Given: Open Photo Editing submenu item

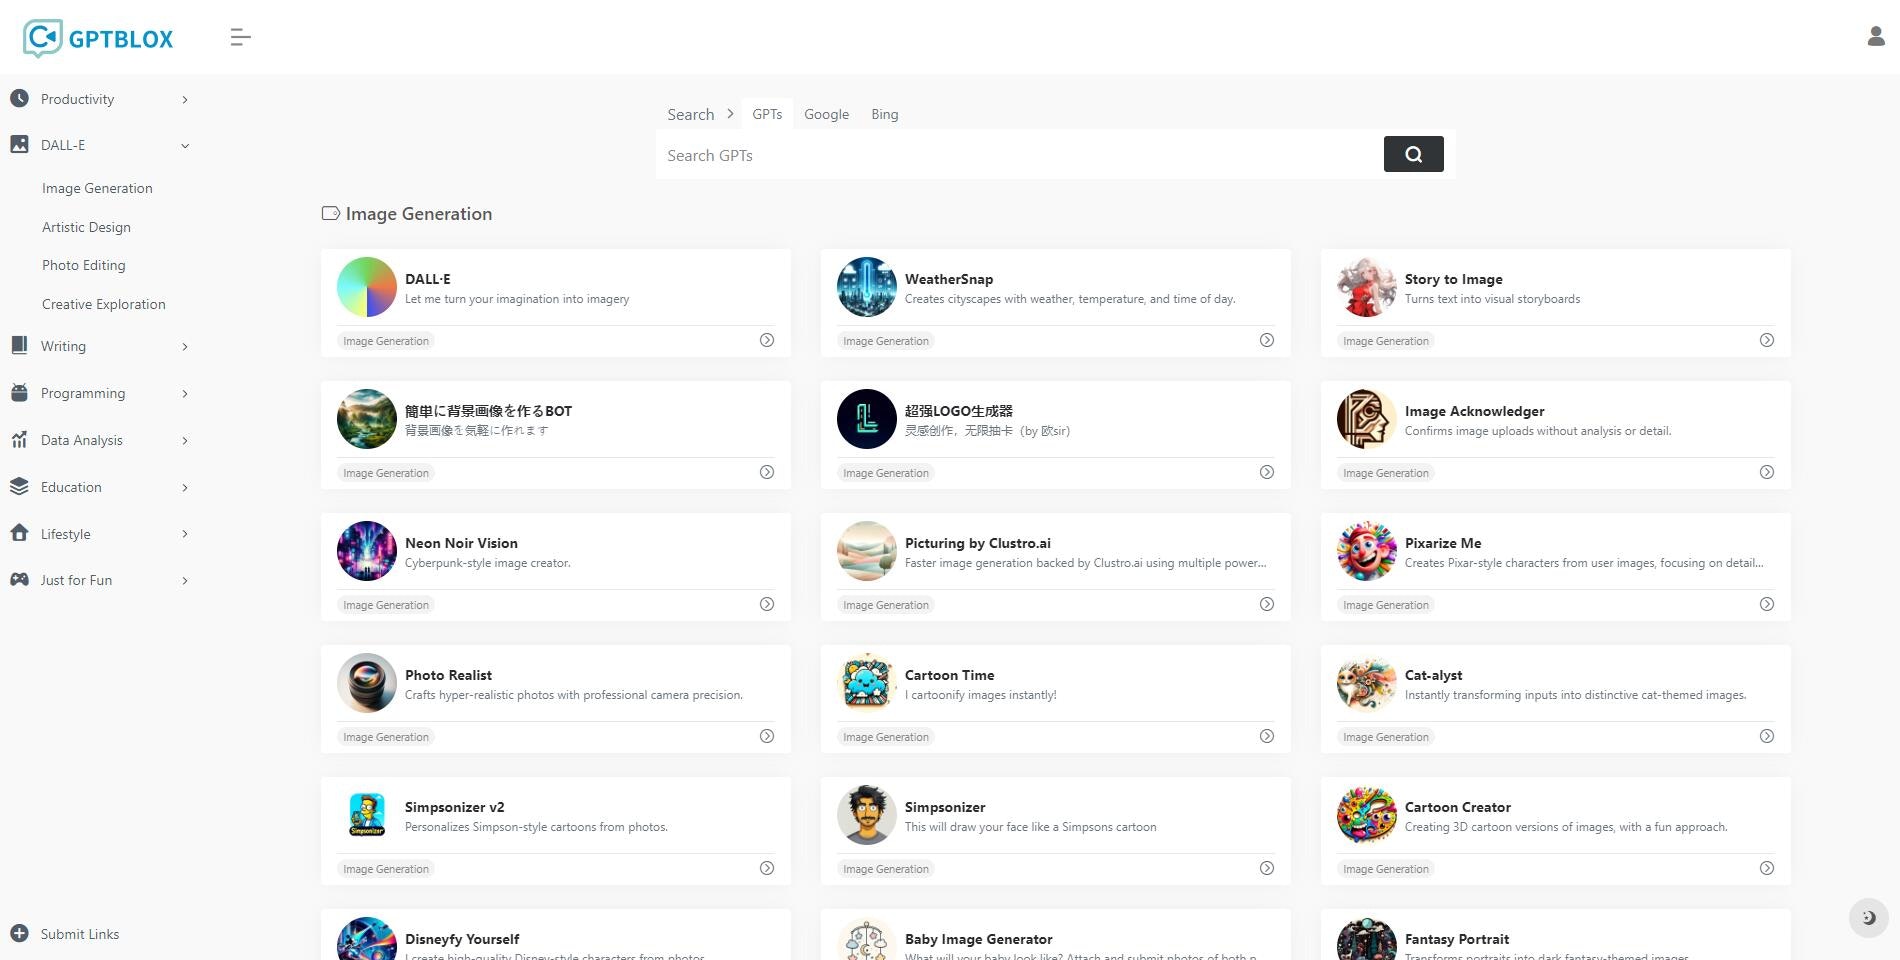Looking at the screenshot, I should coord(83,265).
